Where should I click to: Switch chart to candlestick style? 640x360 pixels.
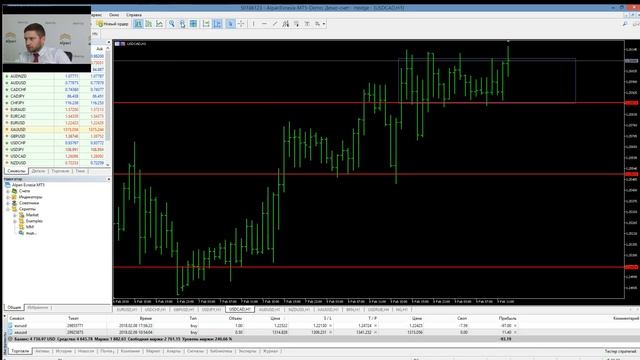[x=149, y=24]
